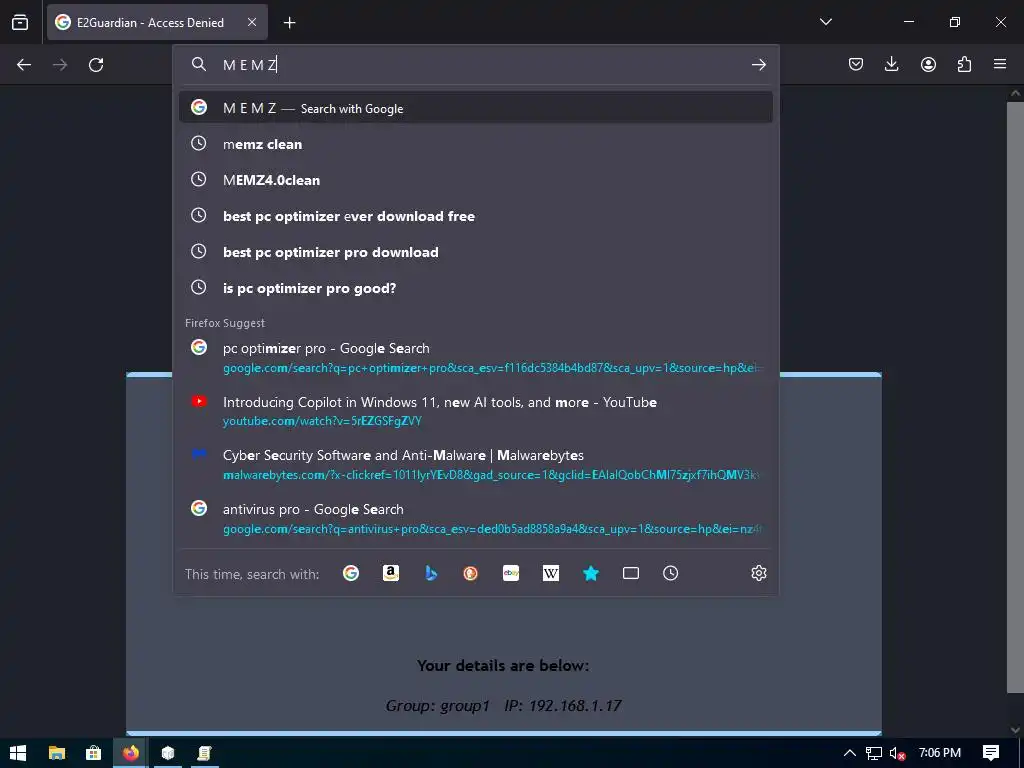
Task: Open Firefox View button in tab strip
Action: (x=20, y=22)
